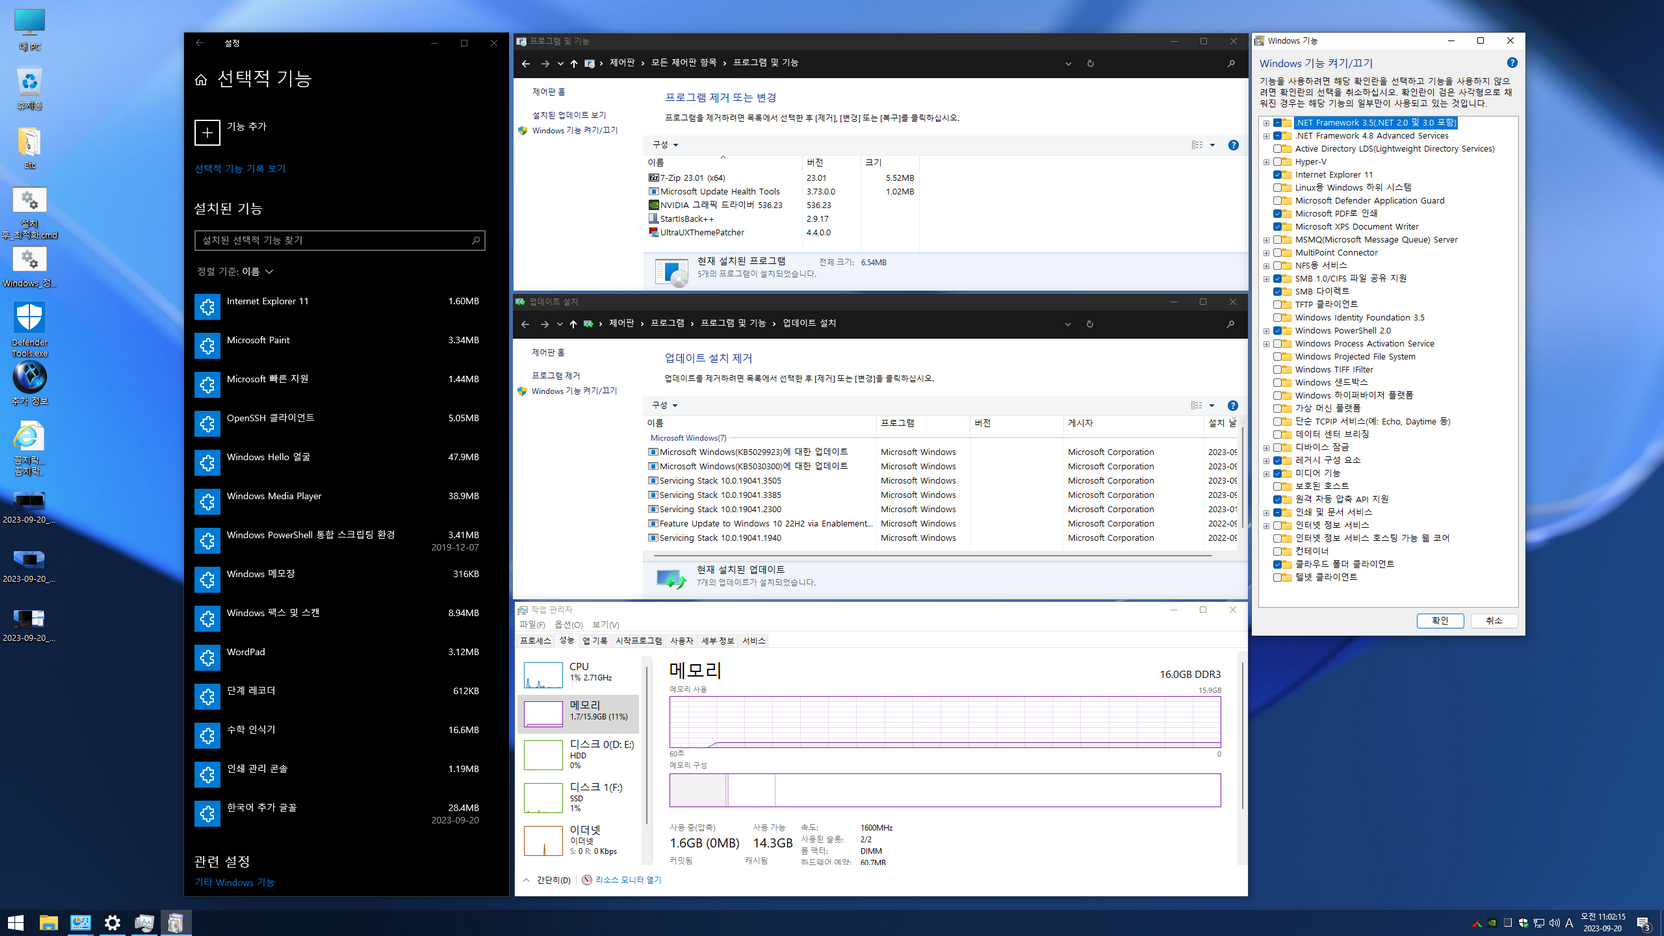Select the Internet Explorer 11 feature gear icon
Viewport: 1664px width, 936px height.
207,306
